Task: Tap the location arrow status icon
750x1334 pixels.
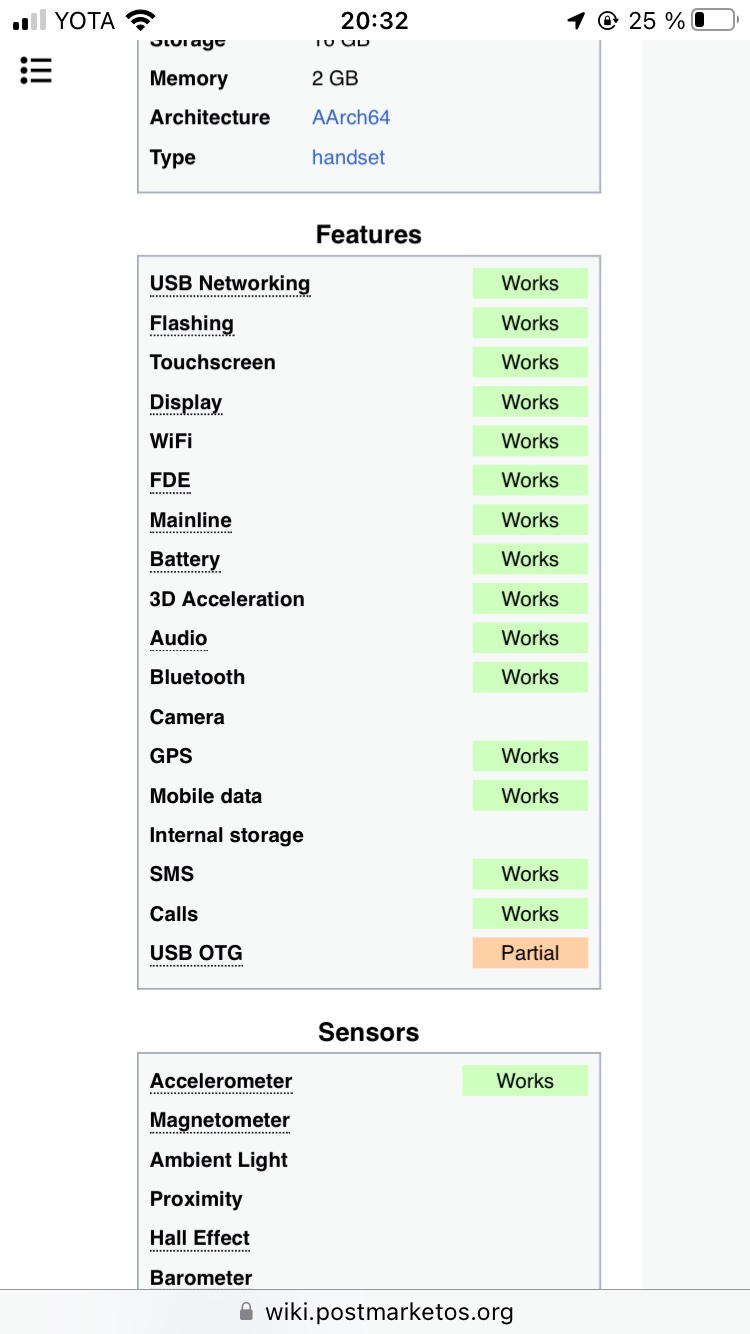Action: [x=576, y=20]
